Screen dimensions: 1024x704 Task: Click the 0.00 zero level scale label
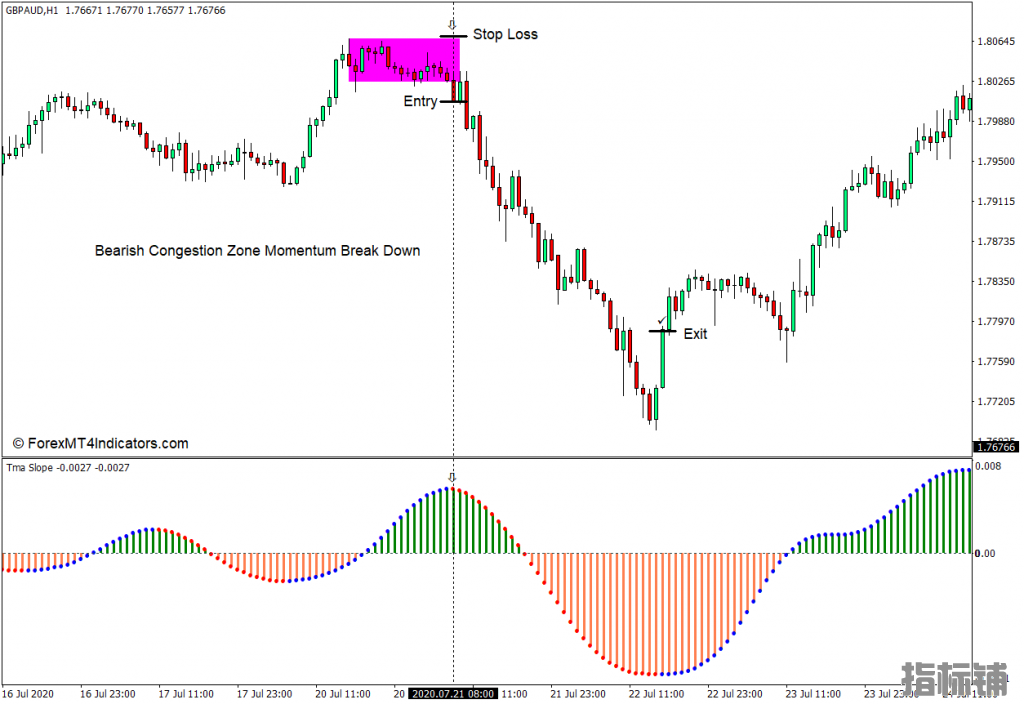[x=985, y=553]
